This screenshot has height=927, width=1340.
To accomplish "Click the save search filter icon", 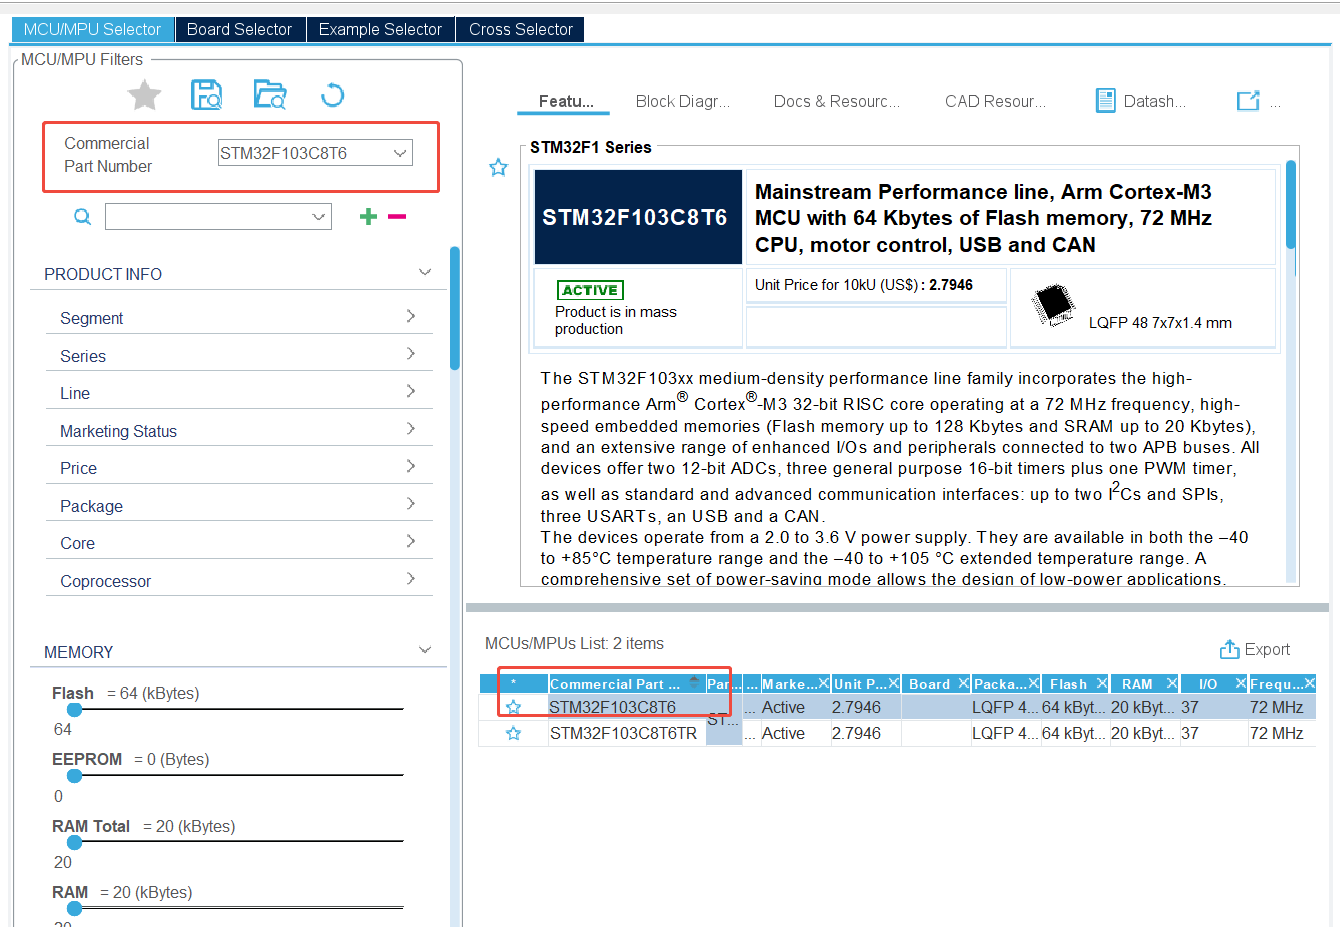I will pos(206,95).
